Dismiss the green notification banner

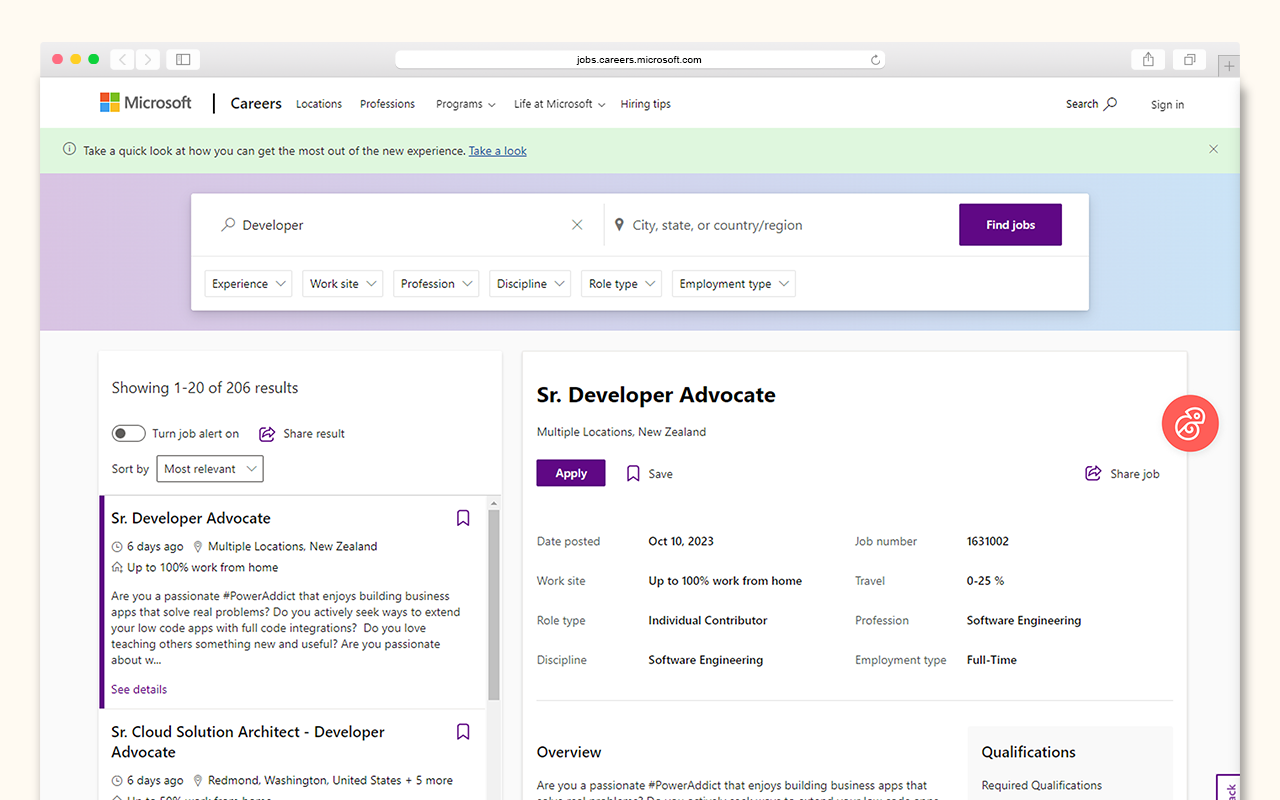pyautogui.click(x=1213, y=150)
